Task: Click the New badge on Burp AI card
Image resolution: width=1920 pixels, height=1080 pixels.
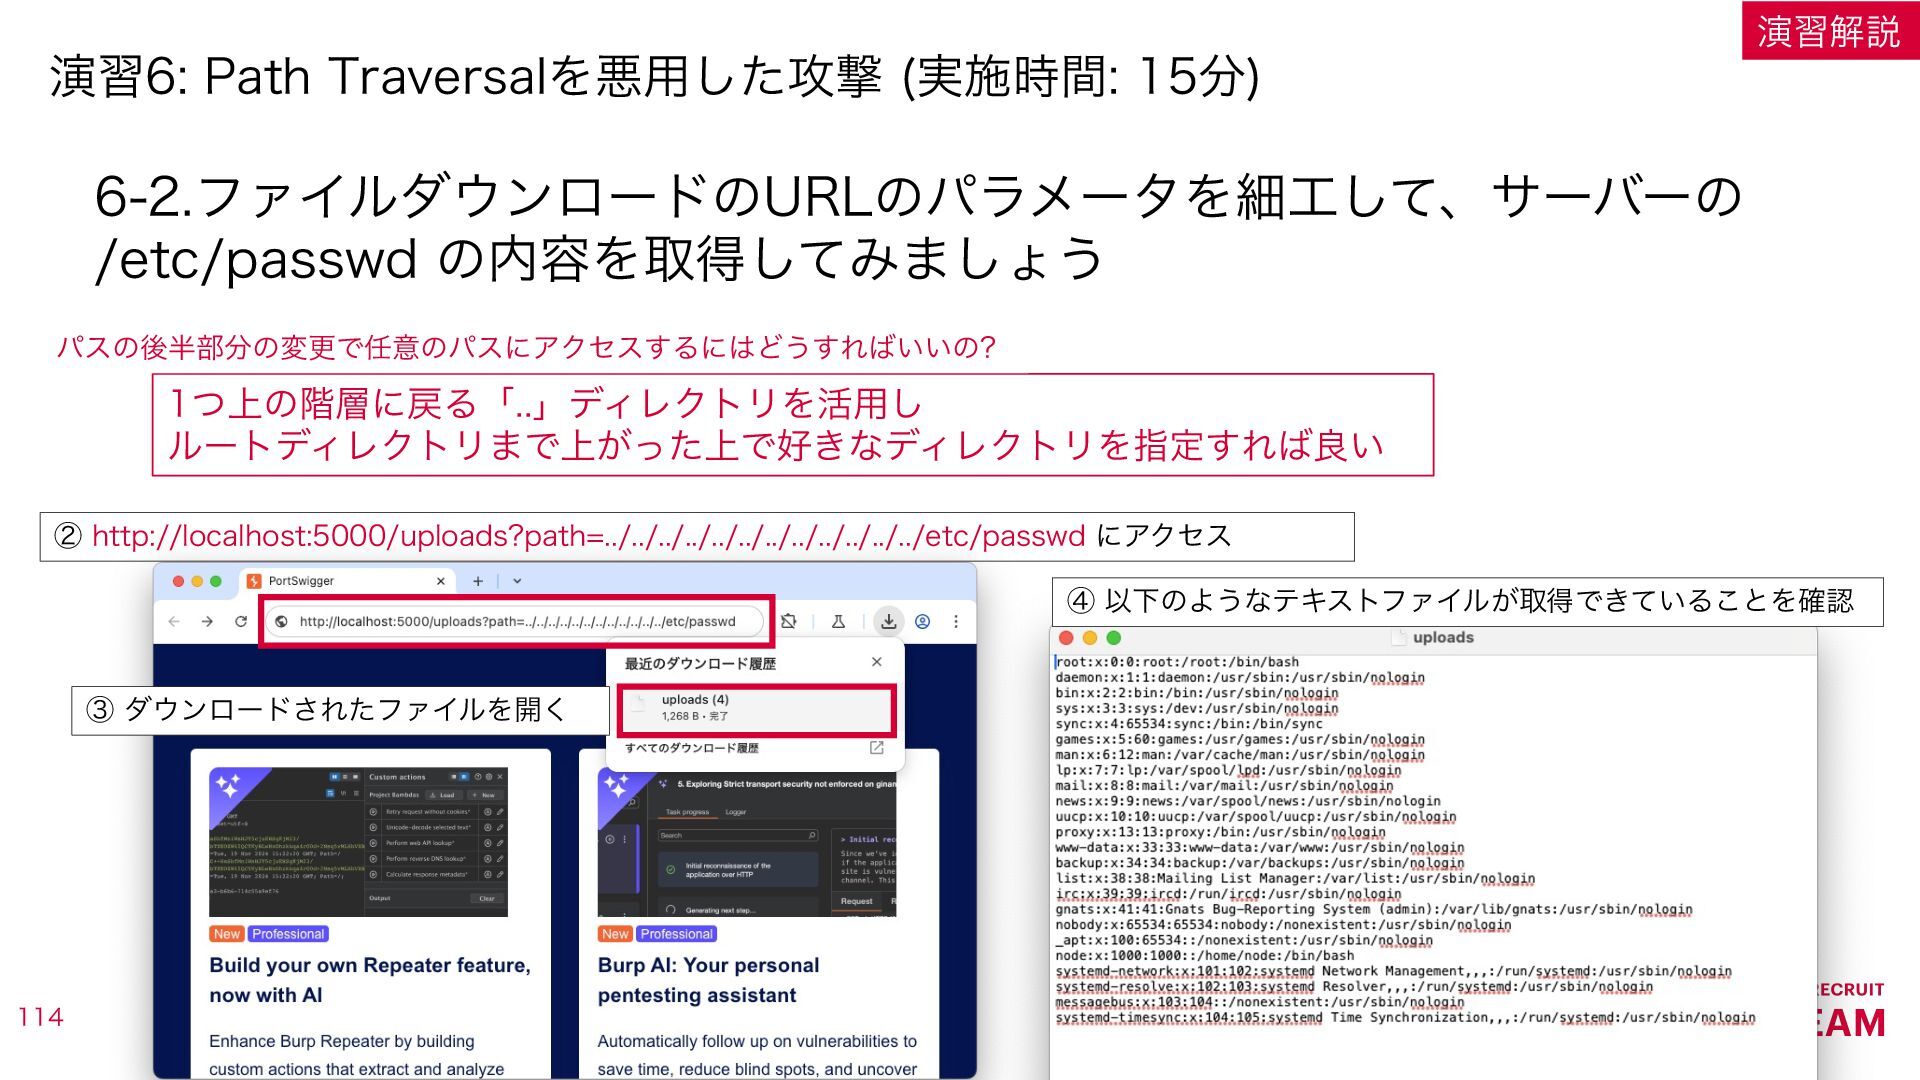Action: [x=615, y=934]
